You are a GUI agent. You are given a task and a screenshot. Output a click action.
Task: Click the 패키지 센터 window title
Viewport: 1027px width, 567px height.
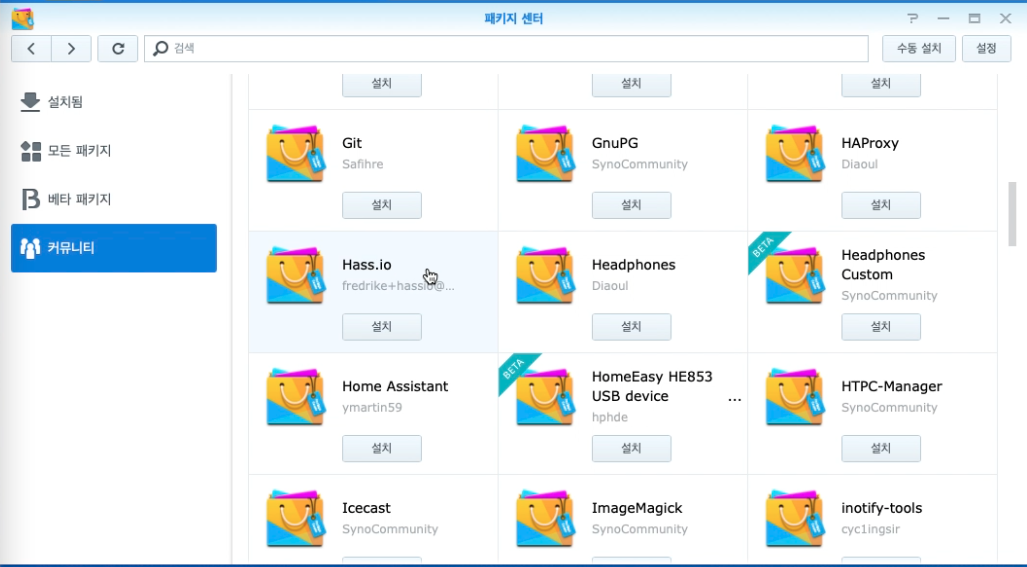pos(514,18)
